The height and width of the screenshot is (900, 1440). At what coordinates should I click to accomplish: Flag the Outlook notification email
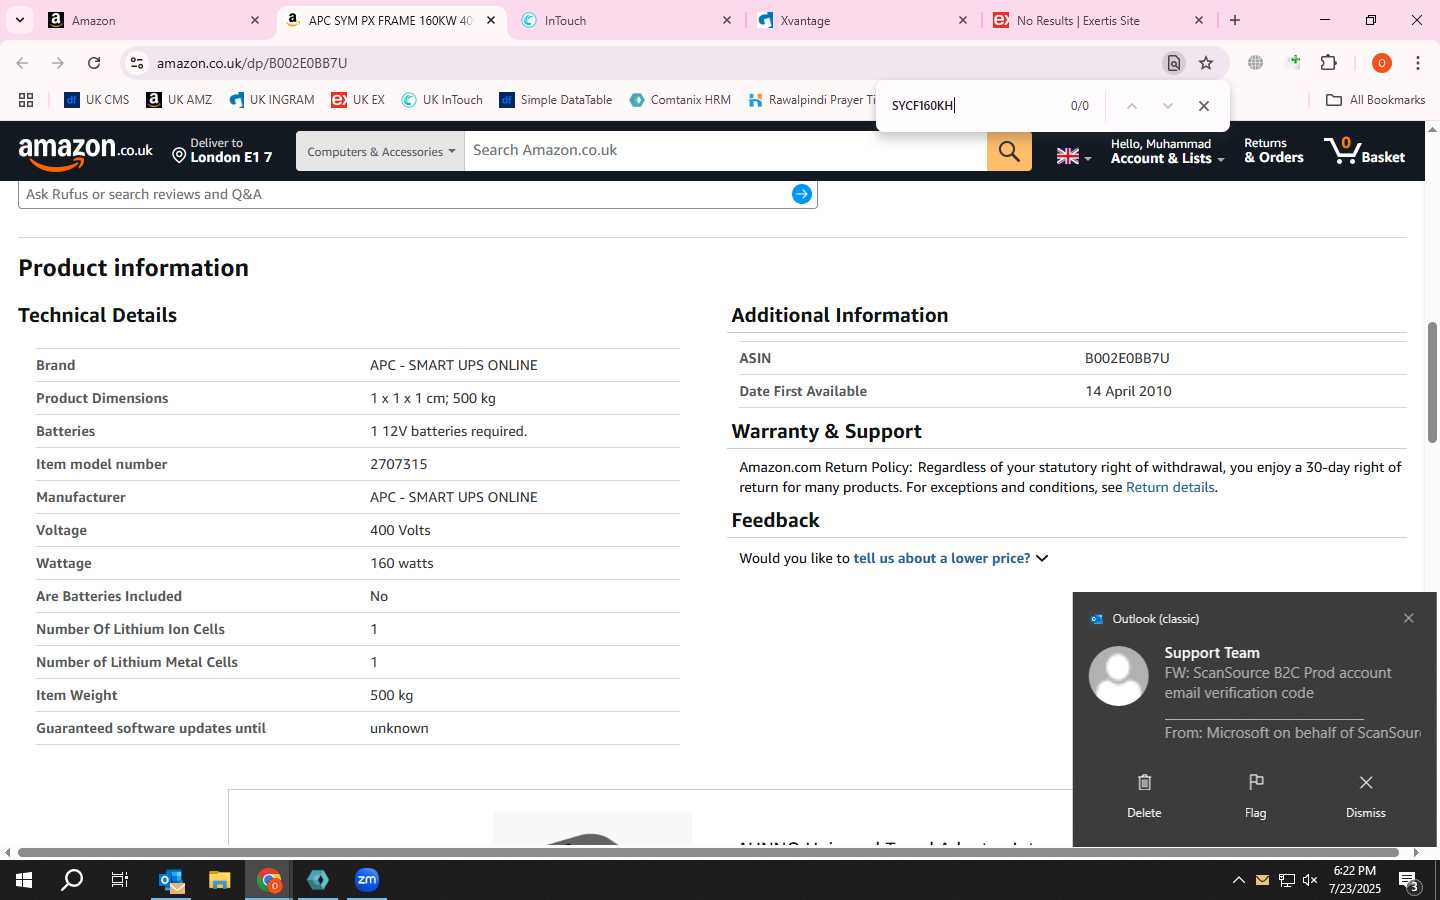pyautogui.click(x=1255, y=795)
